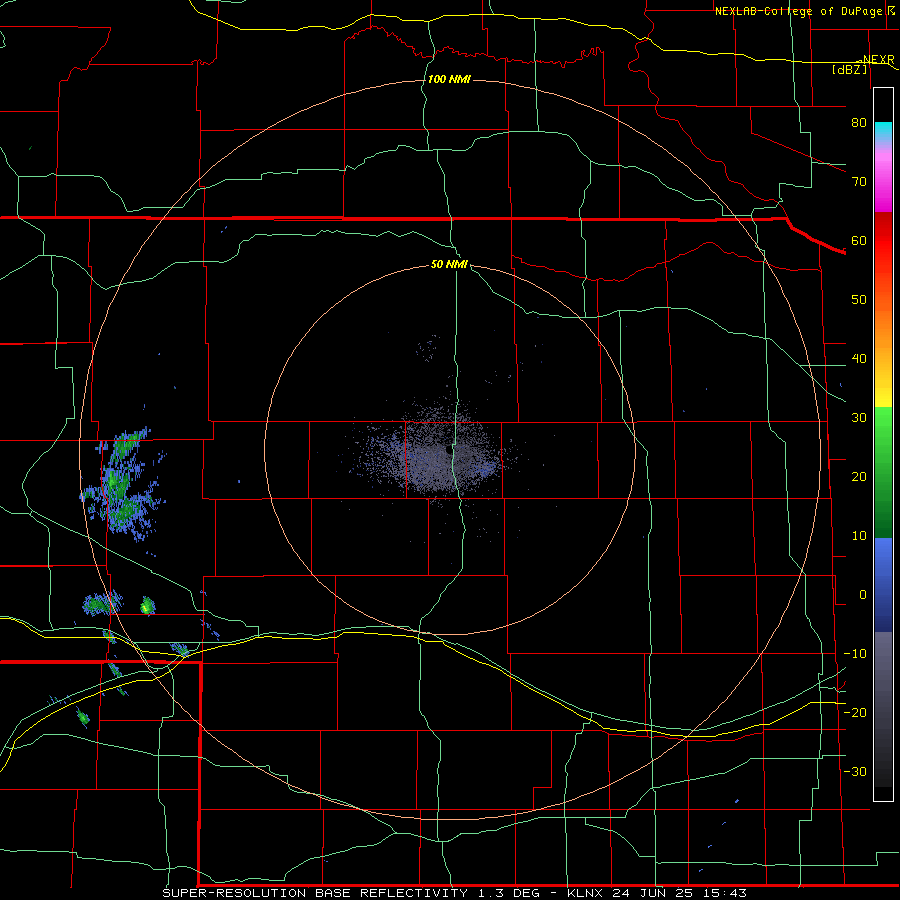900x900 pixels.
Task: Click the "NEXR" label above the scale
Action: coord(878,60)
